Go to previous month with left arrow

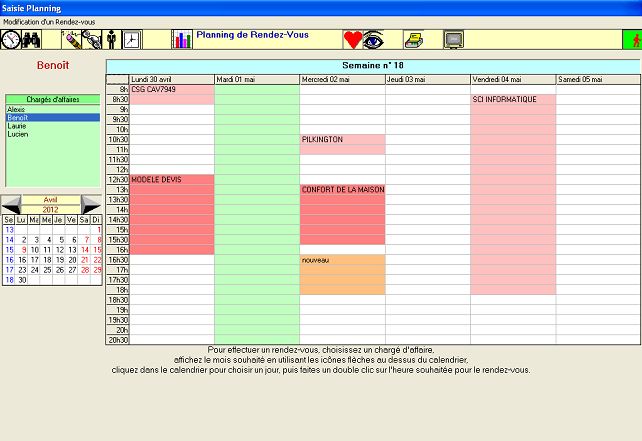[x=11, y=204]
